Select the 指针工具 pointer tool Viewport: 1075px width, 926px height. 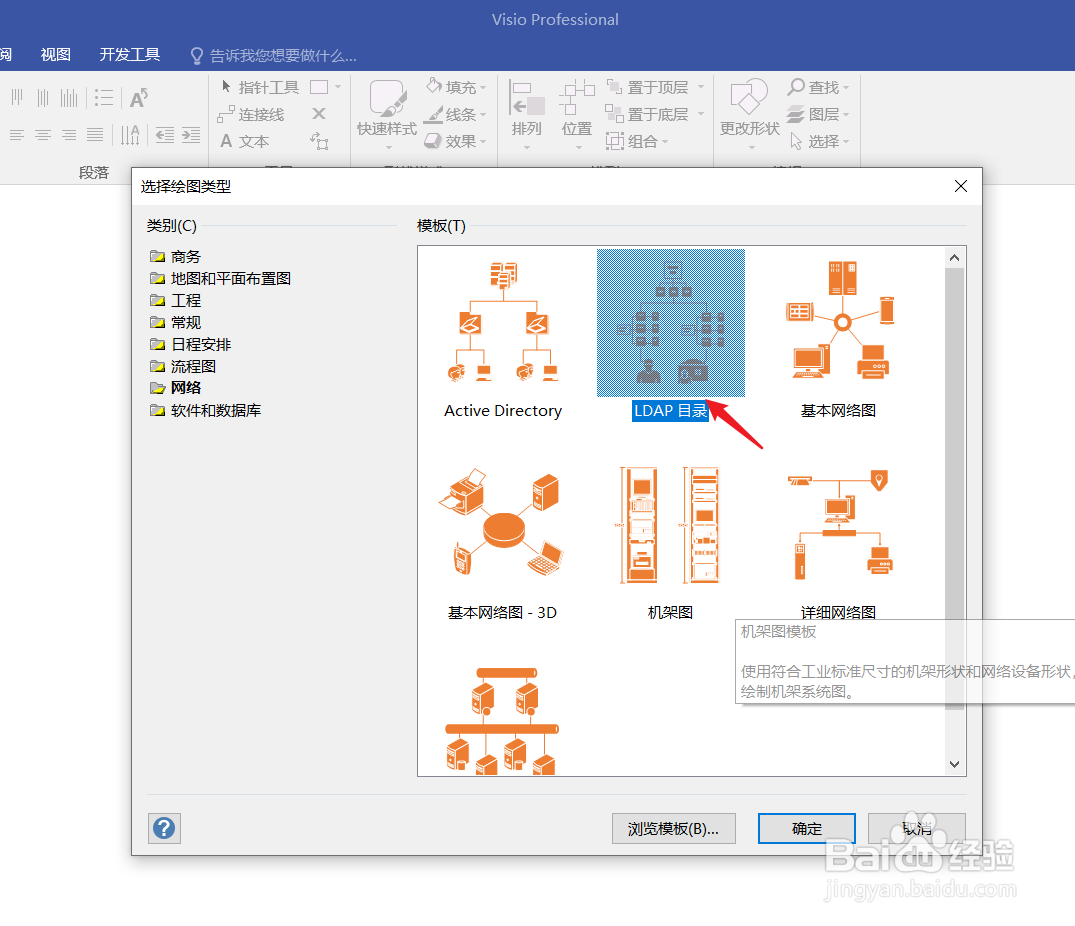coord(260,87)
